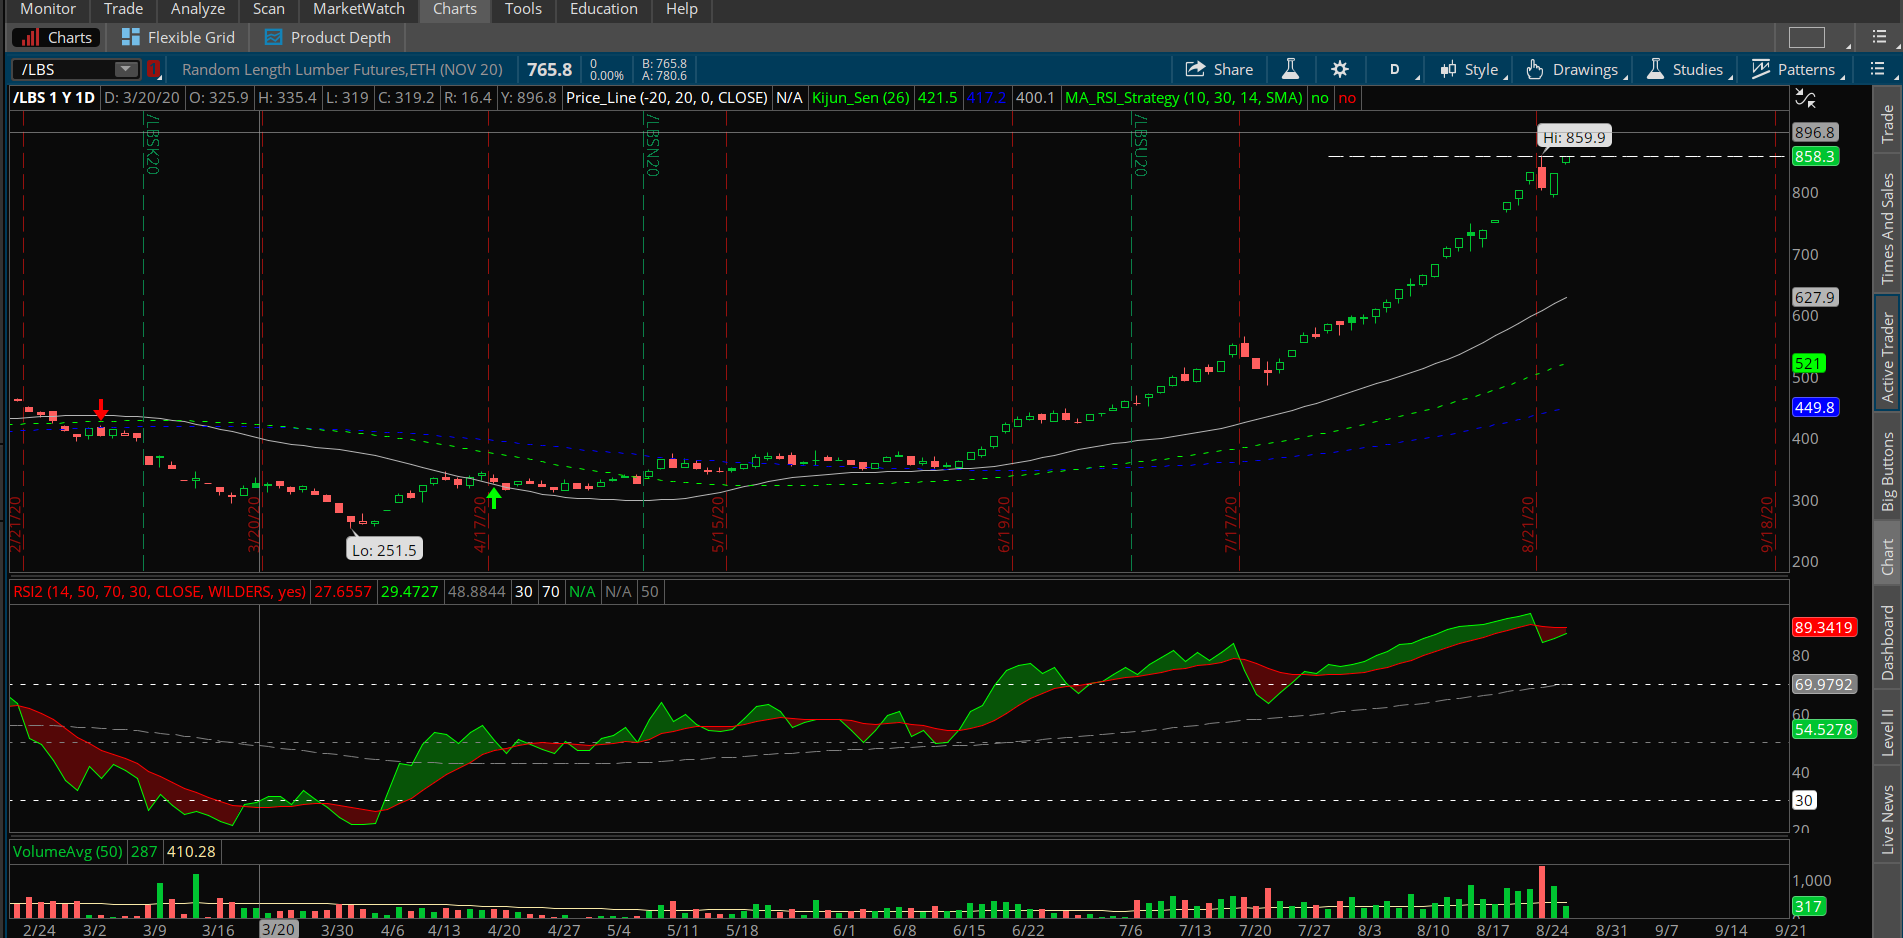This screenshot has height=938, width=1903.
Task: Open the /LBS symbol dropdown
Action: pos(124,69)
